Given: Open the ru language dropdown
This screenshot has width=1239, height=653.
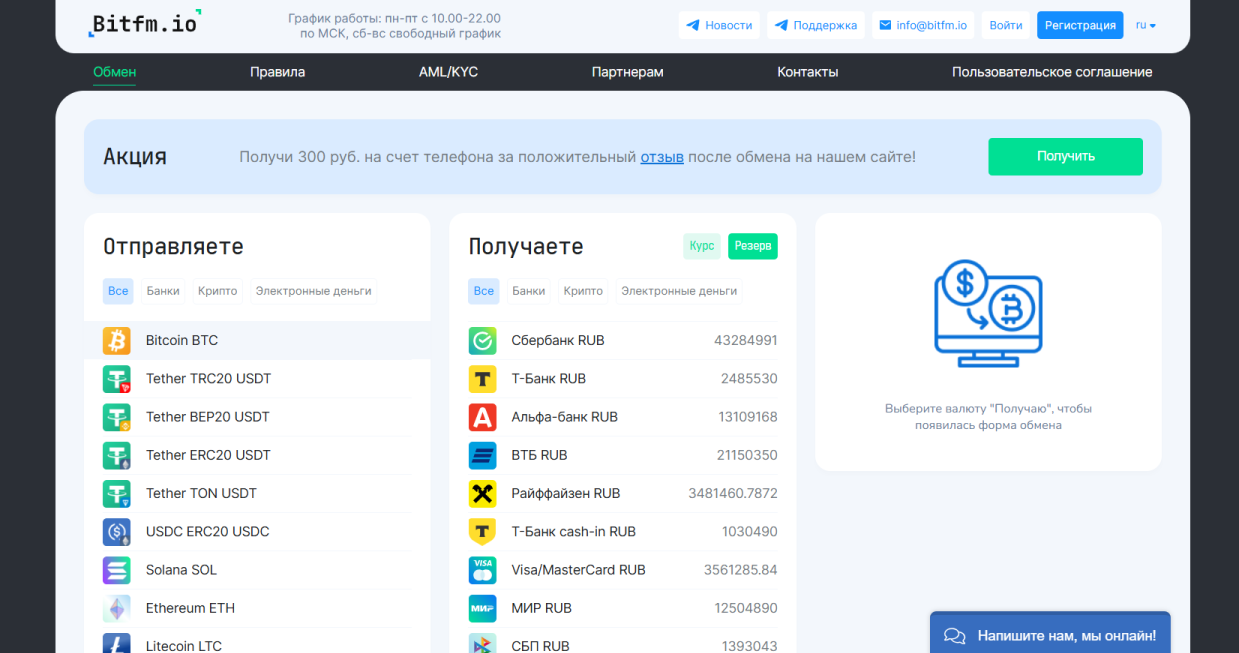Looking at the screenshot, I should [1146, 25].
